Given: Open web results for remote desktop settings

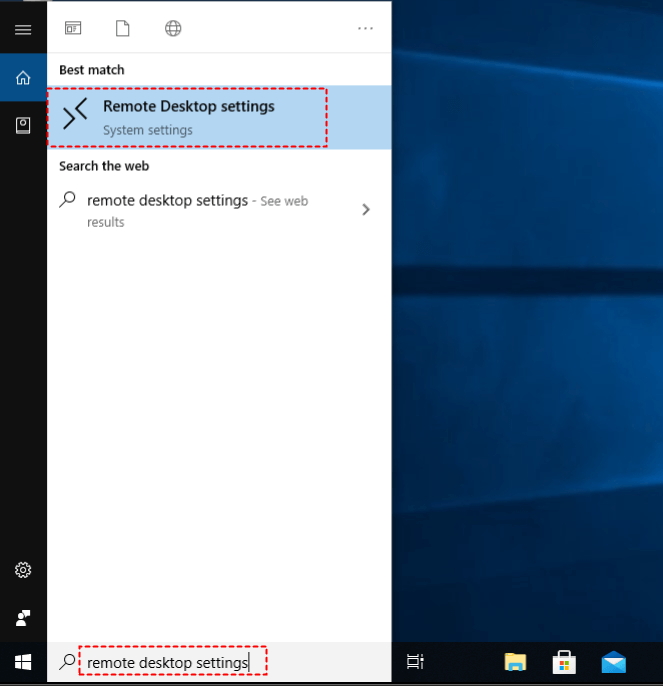Looking at the screenshot, I should [219, 211].
